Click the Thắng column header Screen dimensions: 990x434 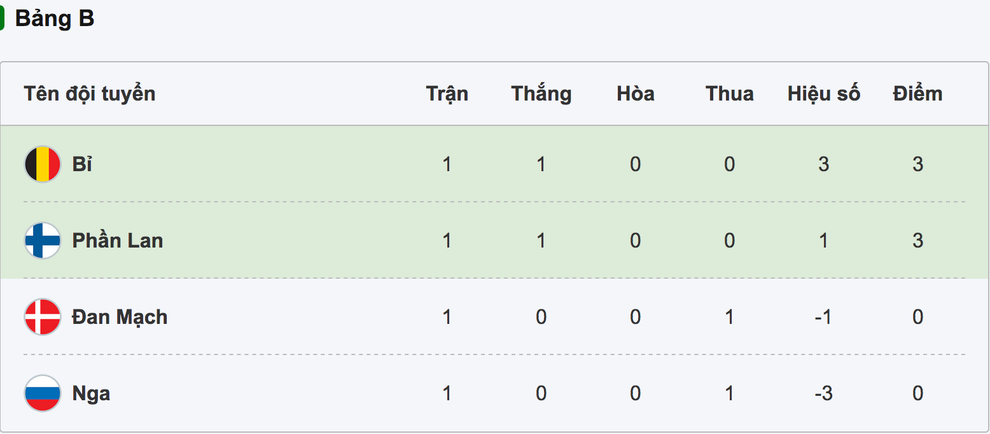click(x=541, y=94)
